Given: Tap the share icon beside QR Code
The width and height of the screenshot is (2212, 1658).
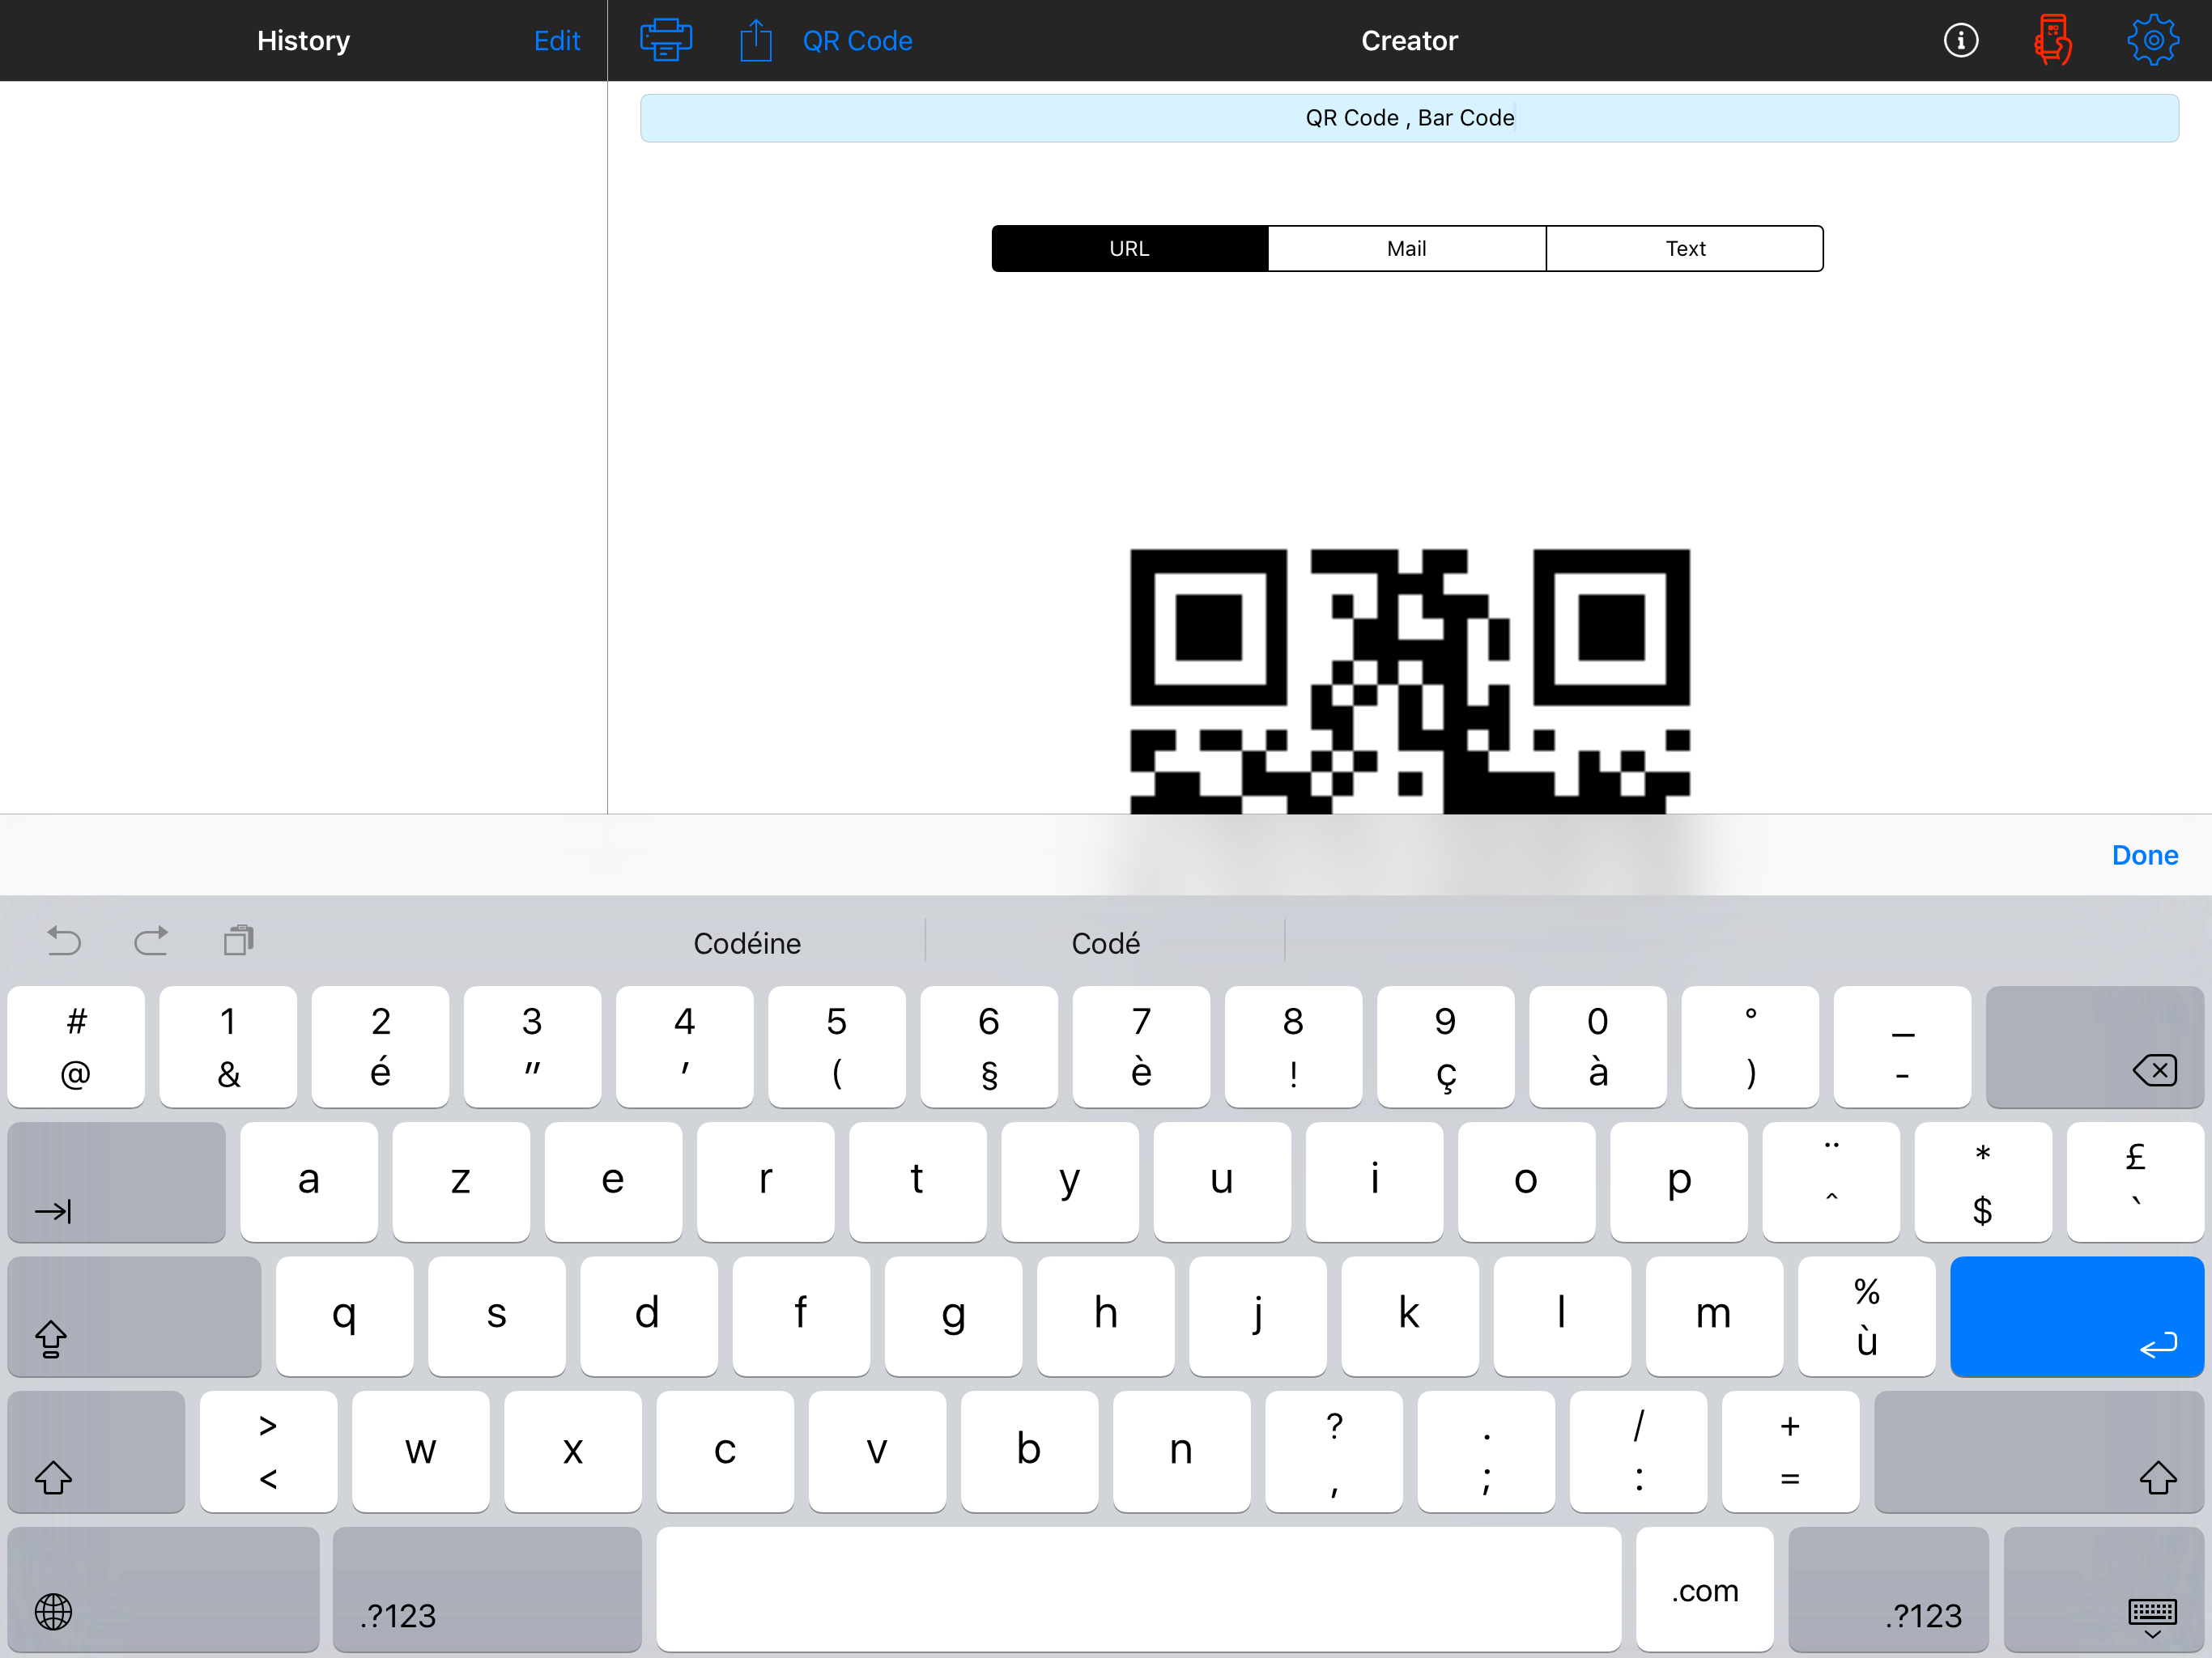Looking at the screenshot, I should (756, 40).
